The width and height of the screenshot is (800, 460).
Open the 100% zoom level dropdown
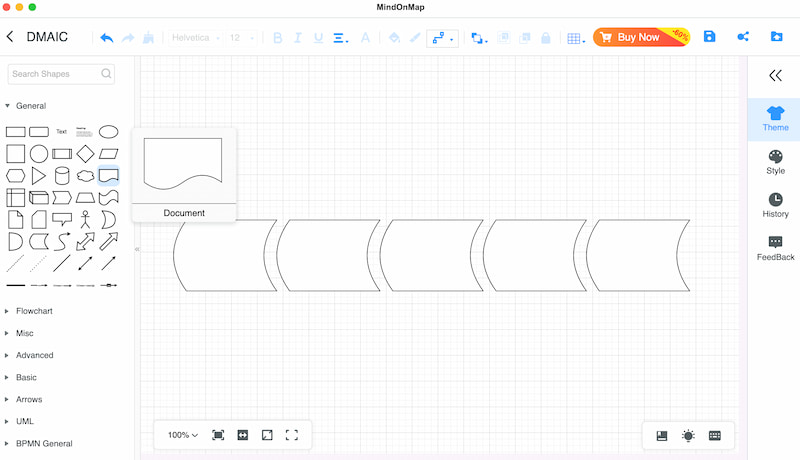click(183, 435)
